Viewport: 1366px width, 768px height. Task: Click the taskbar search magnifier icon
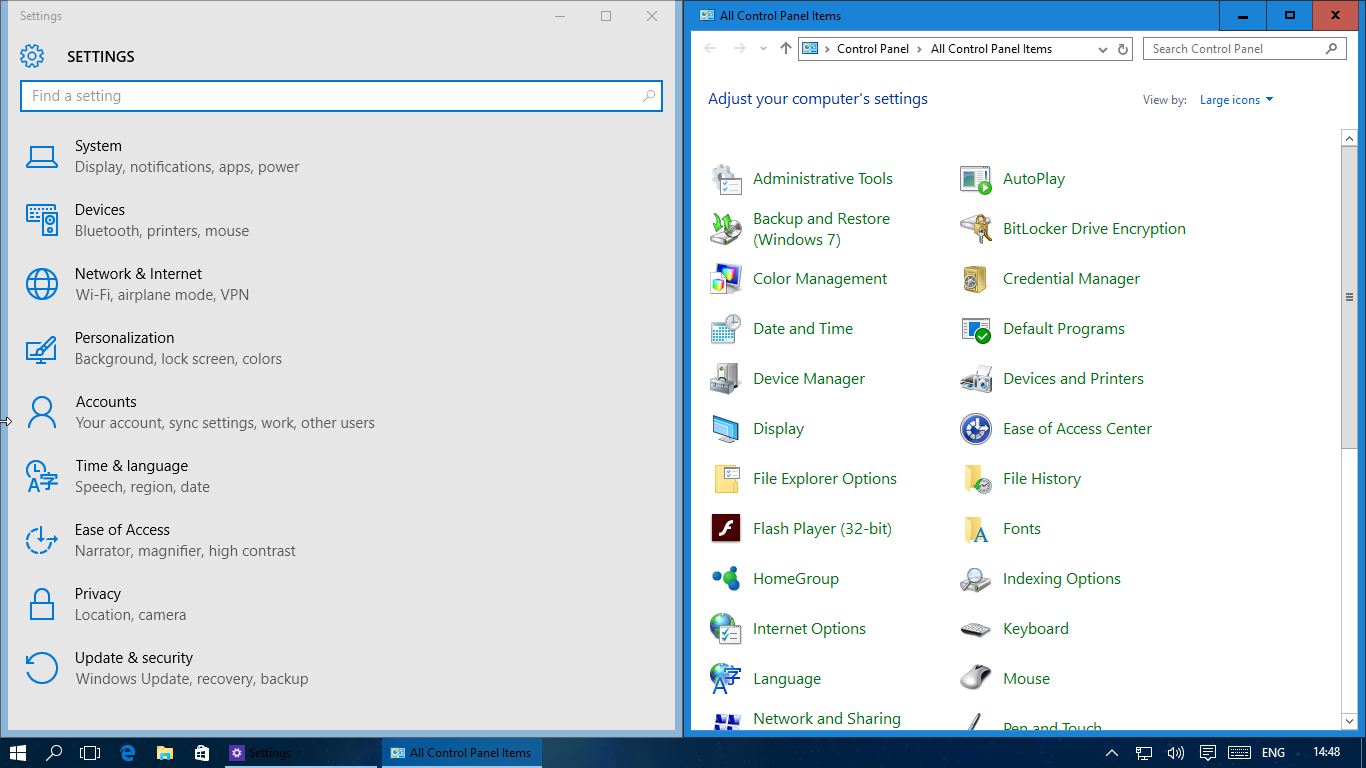pyautogui.click(x=54, y=753)
